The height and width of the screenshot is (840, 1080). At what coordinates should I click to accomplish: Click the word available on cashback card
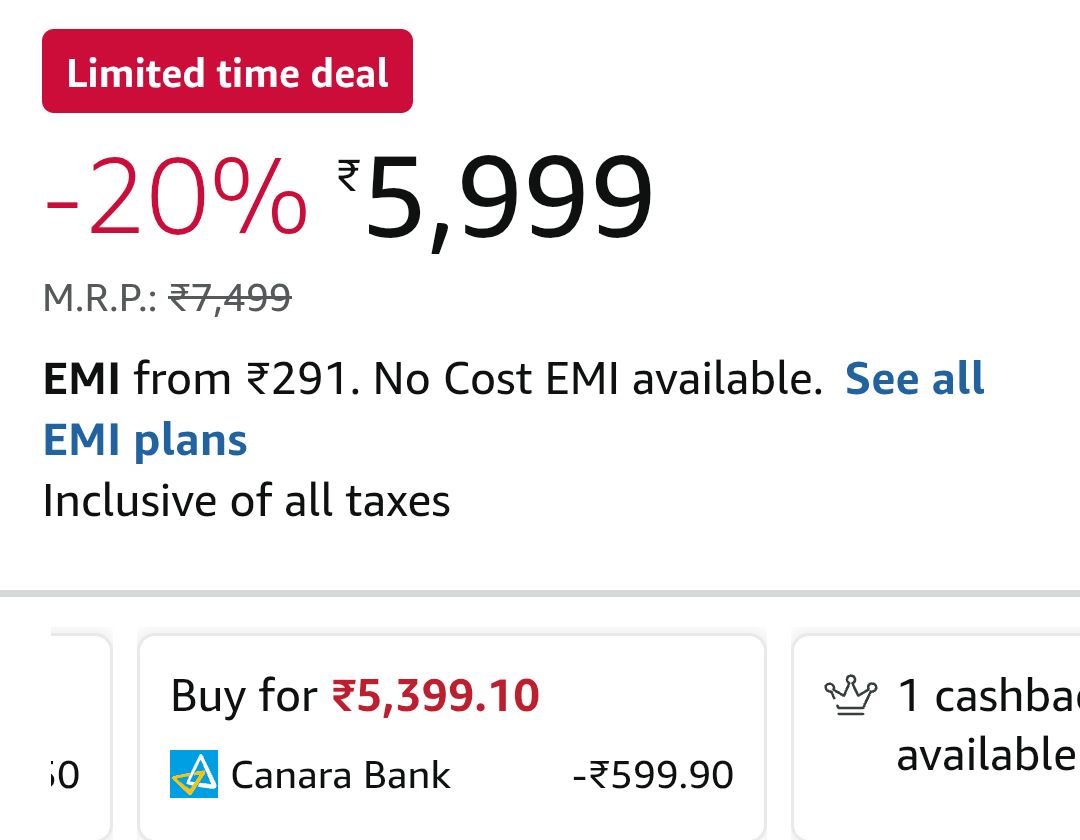[x=985, y=755]
